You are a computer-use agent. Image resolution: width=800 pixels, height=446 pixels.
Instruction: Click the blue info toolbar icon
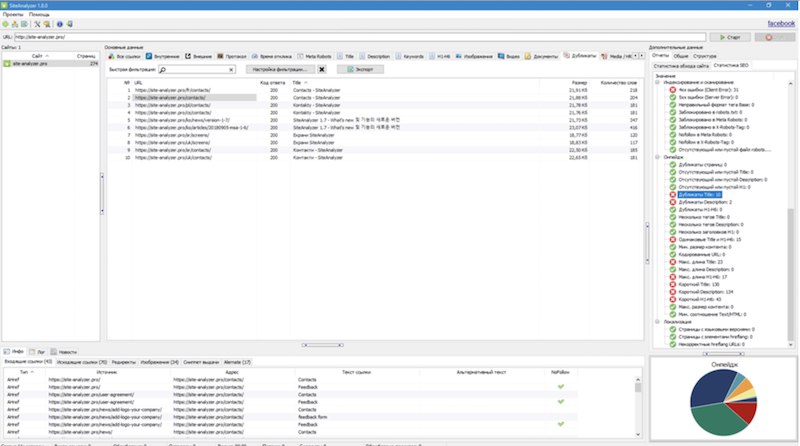point(60,24)
